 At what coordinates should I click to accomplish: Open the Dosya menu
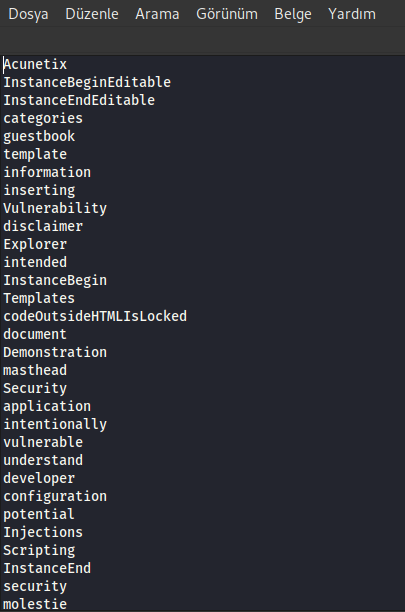coord(28,14)
